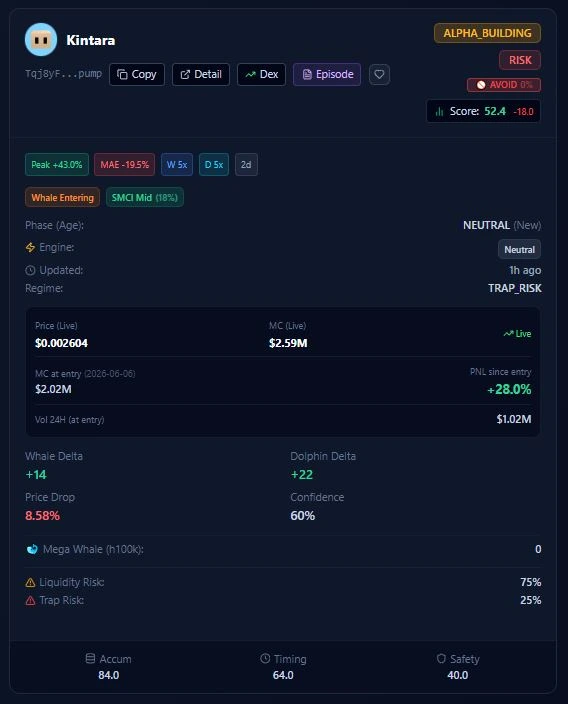Click the 1h ago updated value
The height and width of the screenshot is (704, 568).
(525, 270)
